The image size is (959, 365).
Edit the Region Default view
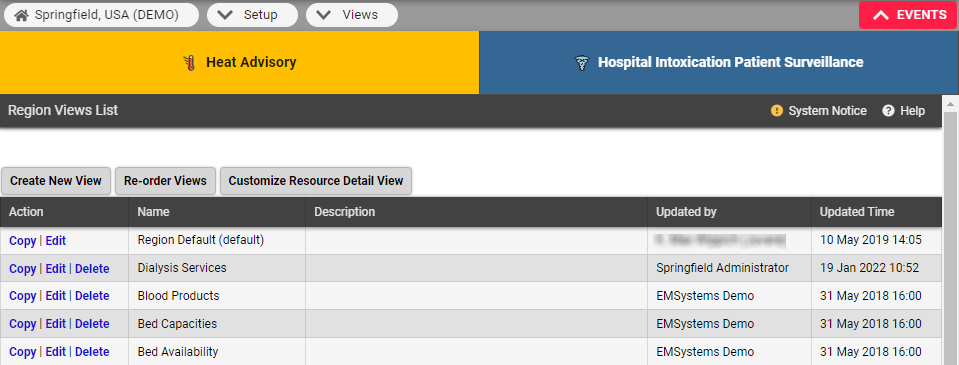pyautogui.click(x=56, y=241)
